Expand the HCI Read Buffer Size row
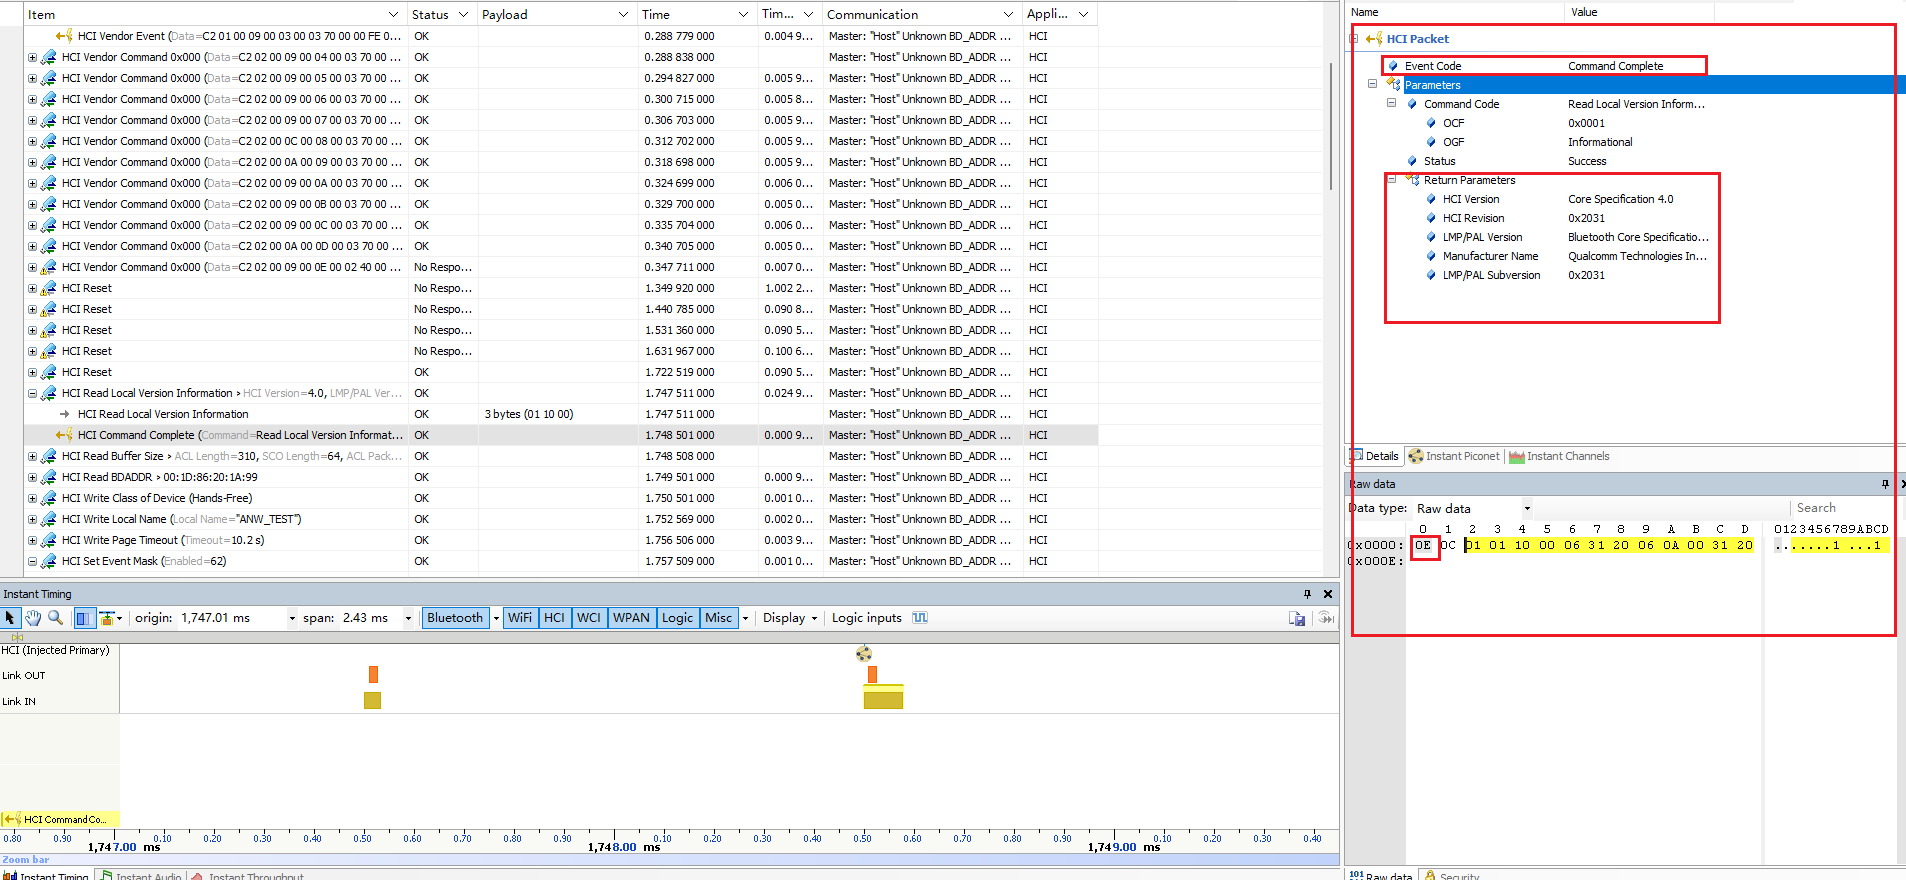This screenshot has width=1906, height=880. (x=32, y=456)
